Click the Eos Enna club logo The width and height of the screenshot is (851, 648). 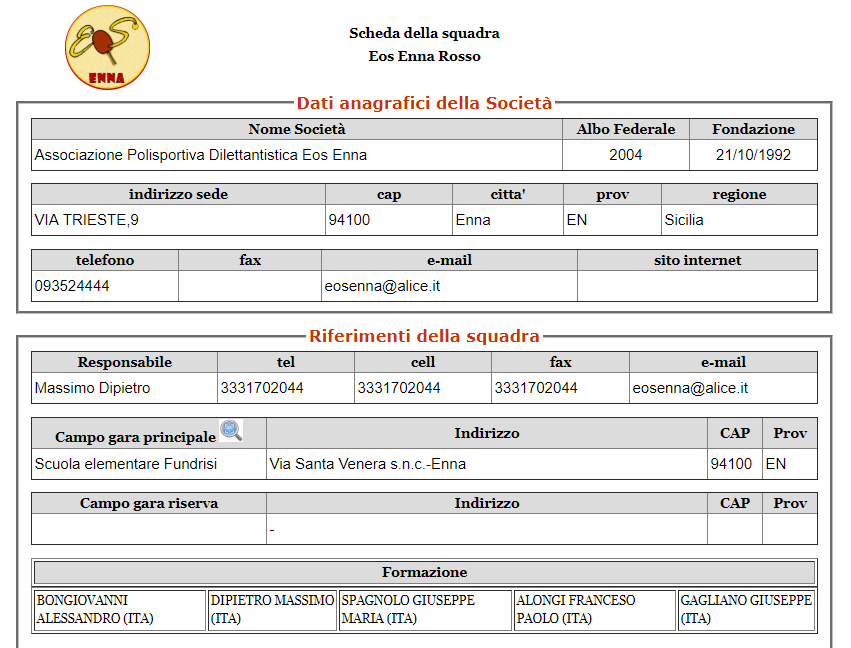point(107,48)
